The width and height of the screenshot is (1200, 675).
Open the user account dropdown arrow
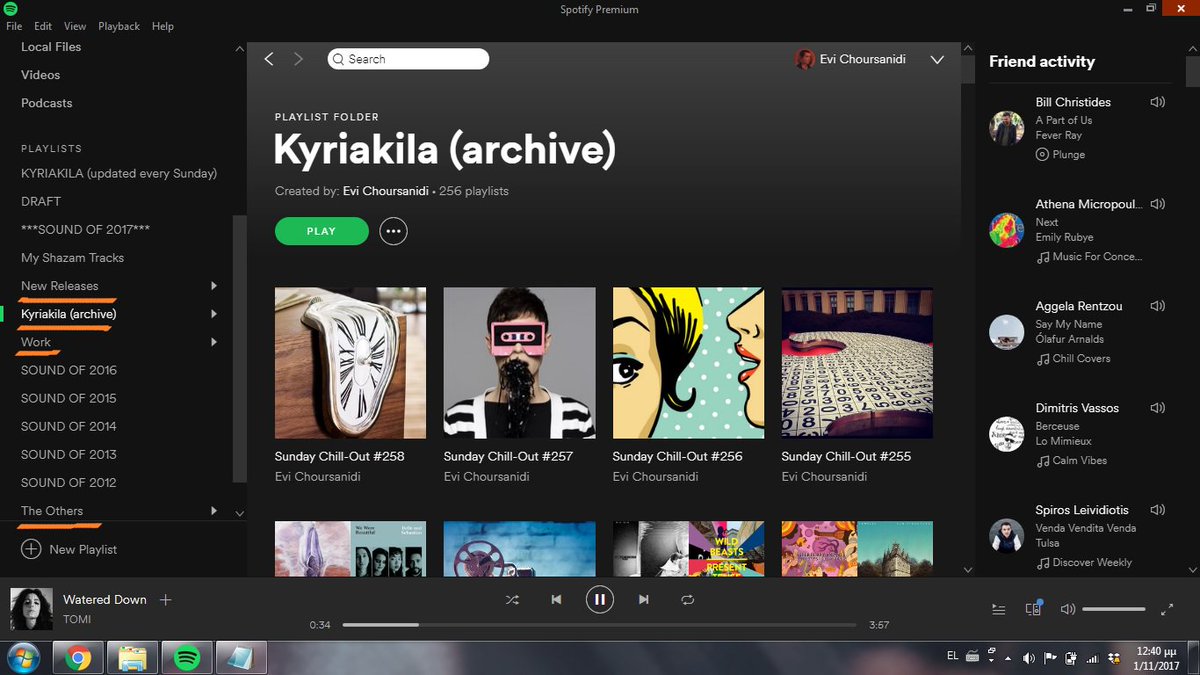tap(937, 60)
